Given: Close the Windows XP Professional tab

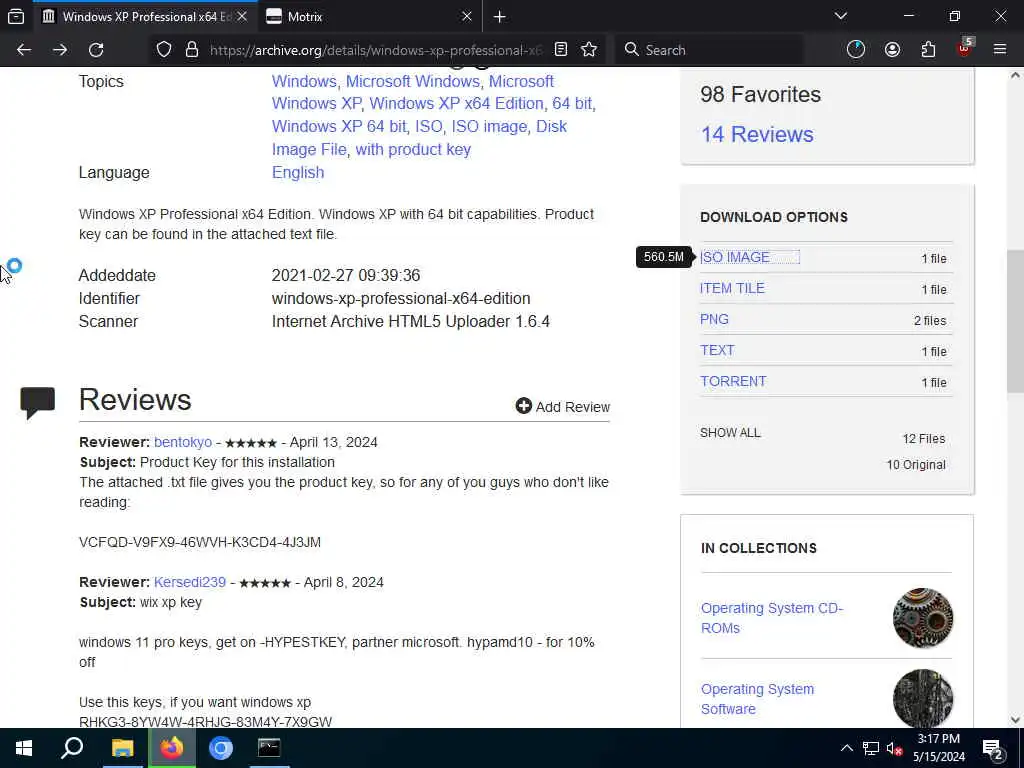Looking at the screenshot, I should pos(242,16).
